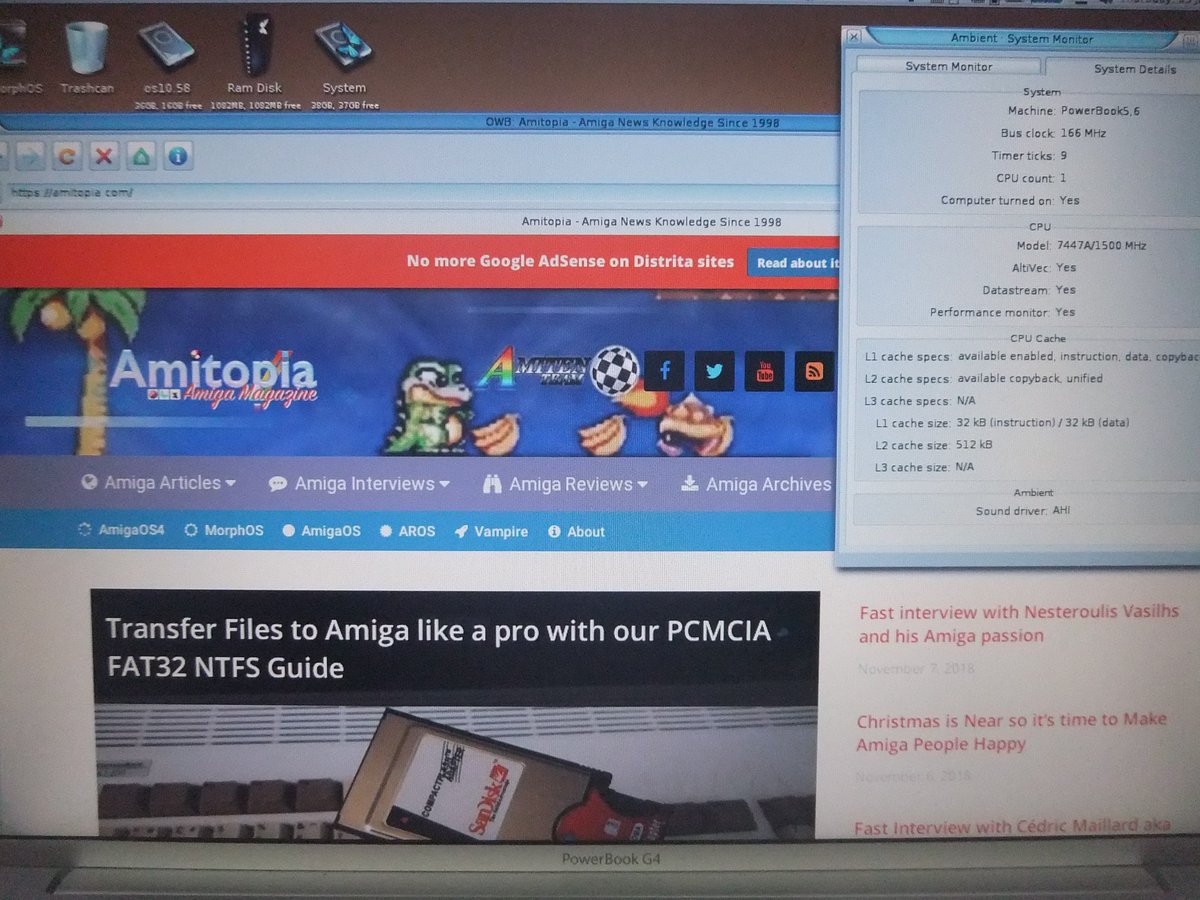Screen dimensions: 1200x900
Task: Expand the Amiga Reviews menu
Action: pyautogui.click(x=565, y=484)
